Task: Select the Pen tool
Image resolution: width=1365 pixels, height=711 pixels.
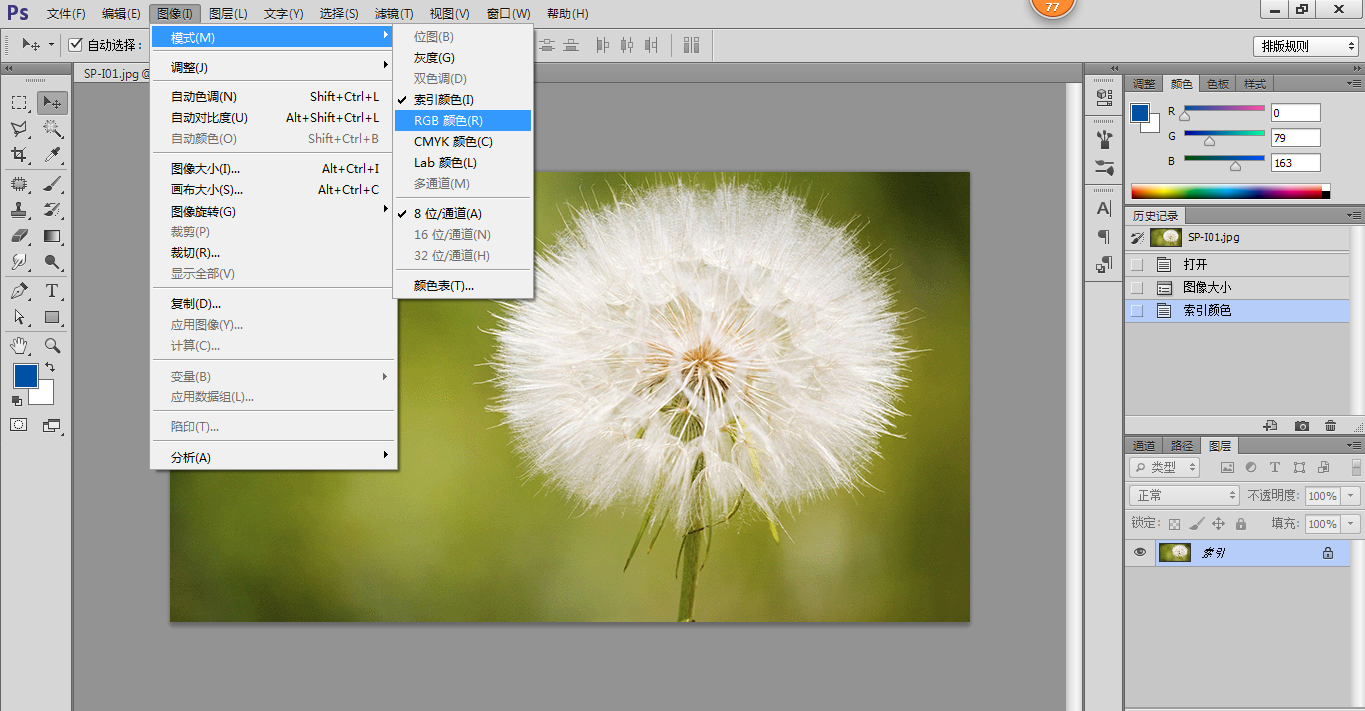Action: point(19,291)
